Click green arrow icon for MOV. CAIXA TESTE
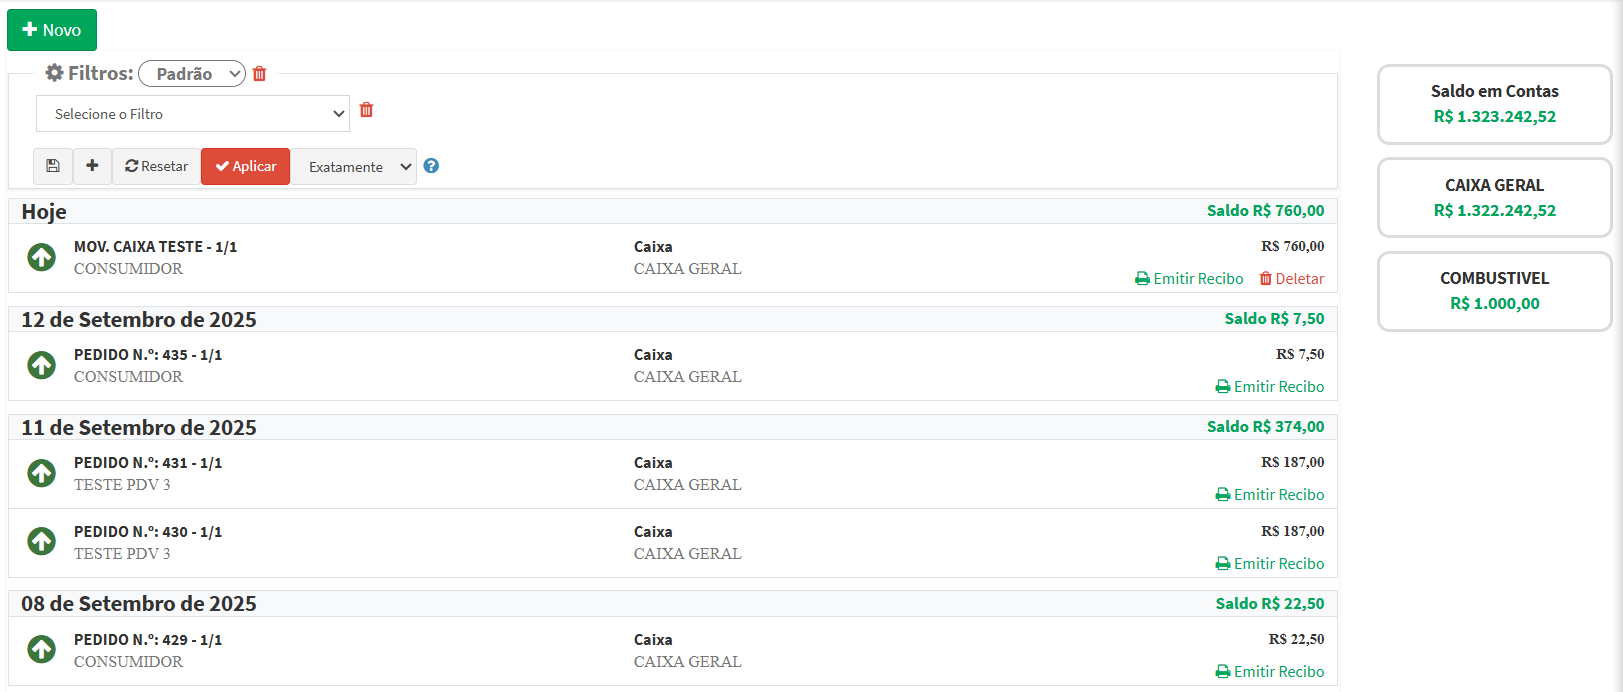The width and height of the screenshot is (1623, 692). [x=41, y=257]
